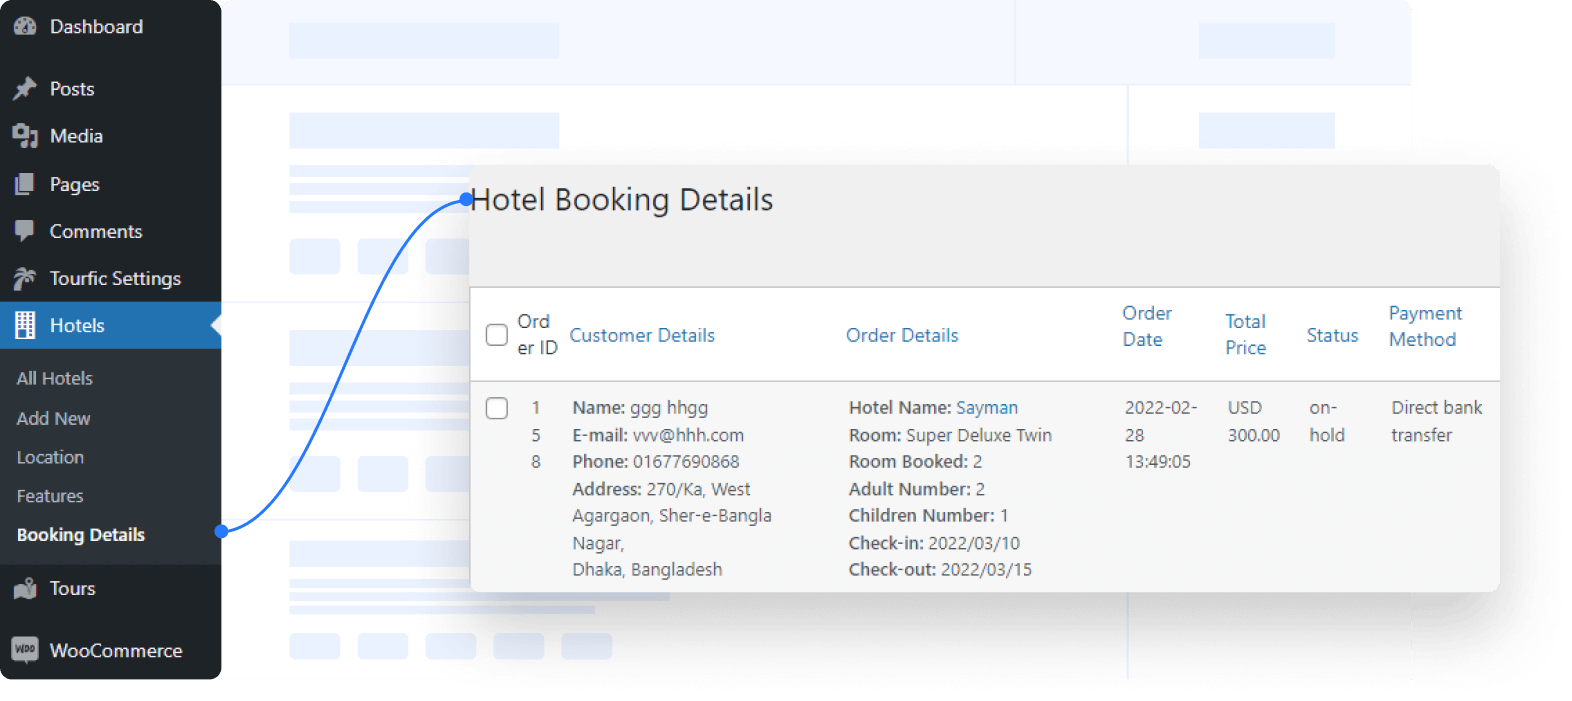The image size is (1572, 701).
Task: Click the order ID 158 cell
Action: tap(536, 435)
